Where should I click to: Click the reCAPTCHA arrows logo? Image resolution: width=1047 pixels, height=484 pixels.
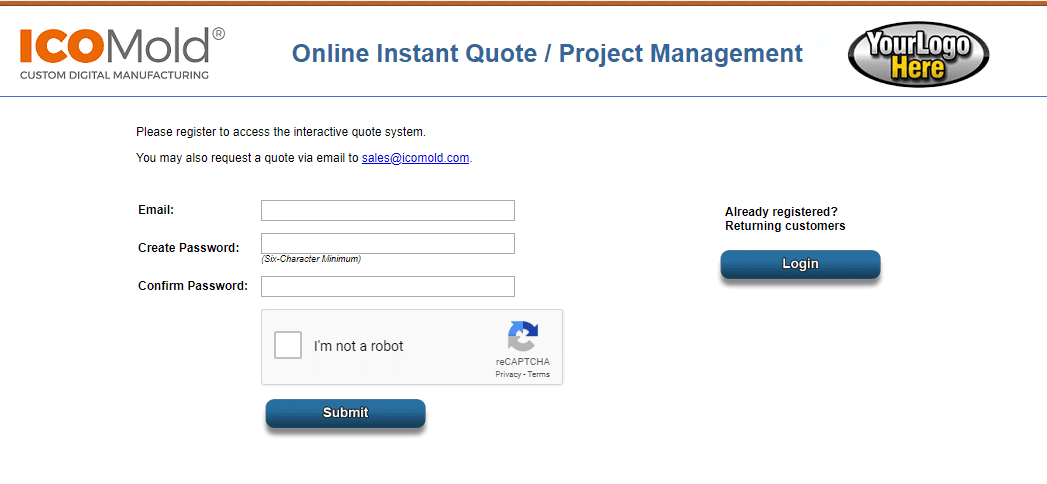click(522, 336)
